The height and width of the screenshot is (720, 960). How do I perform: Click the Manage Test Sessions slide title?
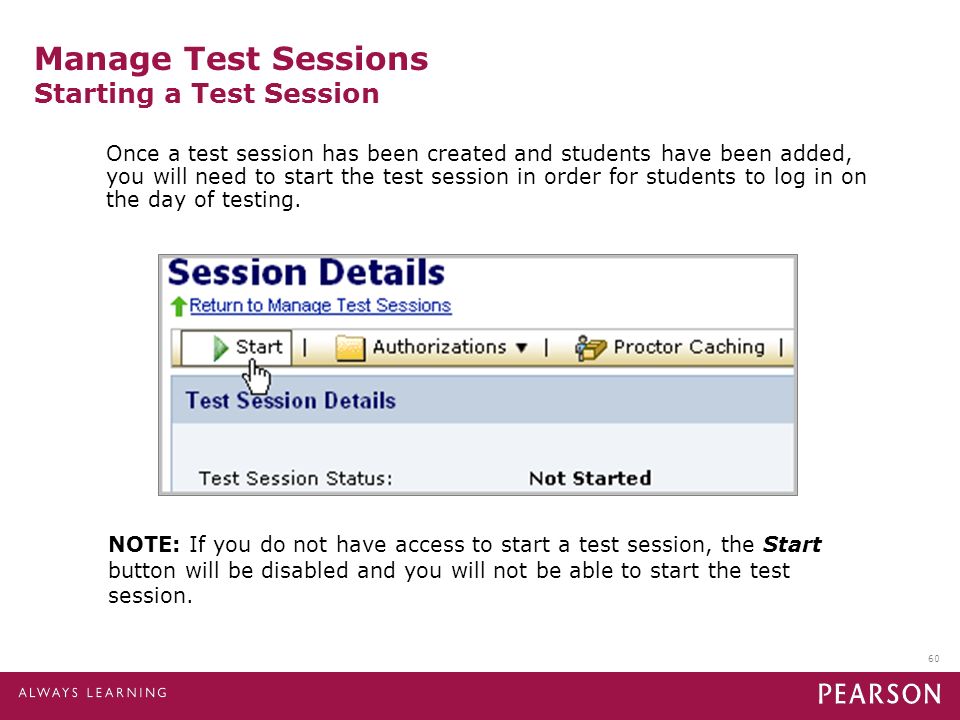coord(231,59)
